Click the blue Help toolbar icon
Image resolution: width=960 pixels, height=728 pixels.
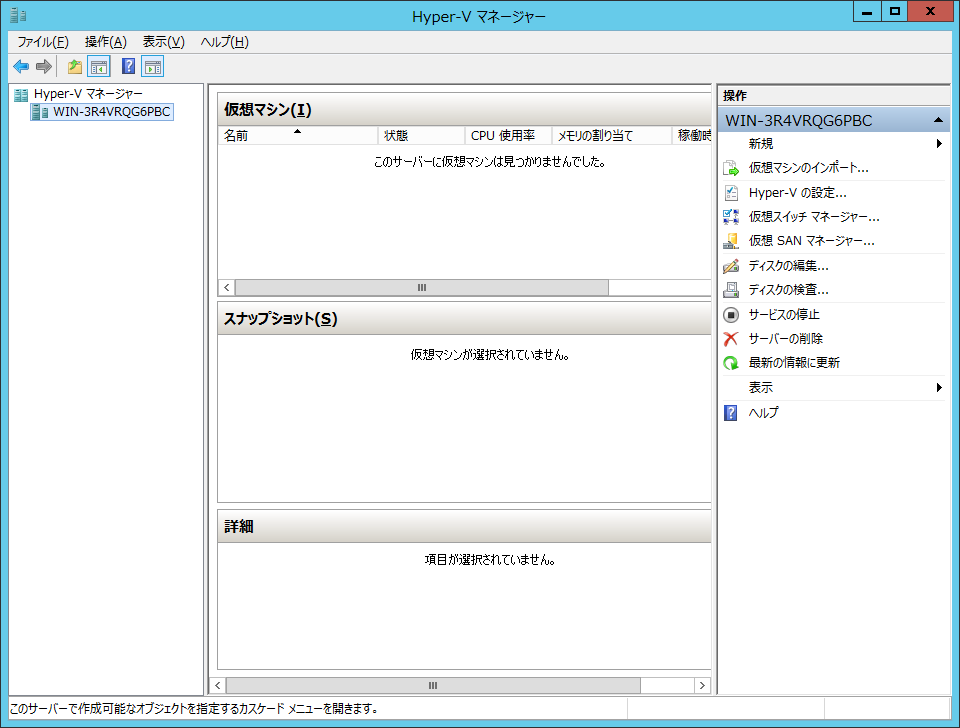[x=128, y=66]
